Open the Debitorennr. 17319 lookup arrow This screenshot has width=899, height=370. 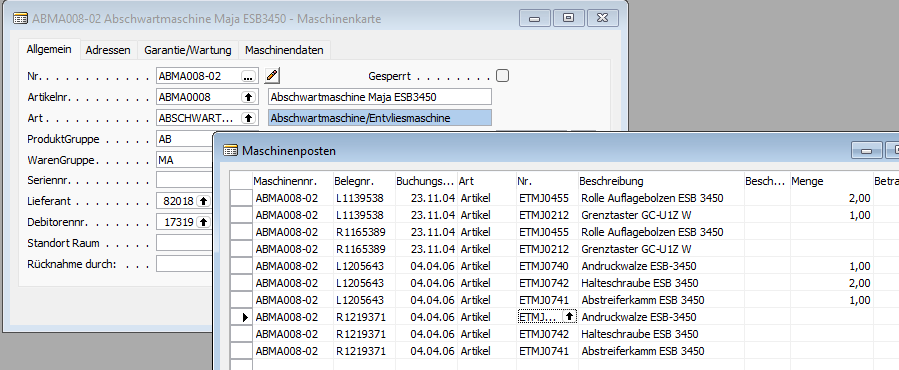pos(203,222)
